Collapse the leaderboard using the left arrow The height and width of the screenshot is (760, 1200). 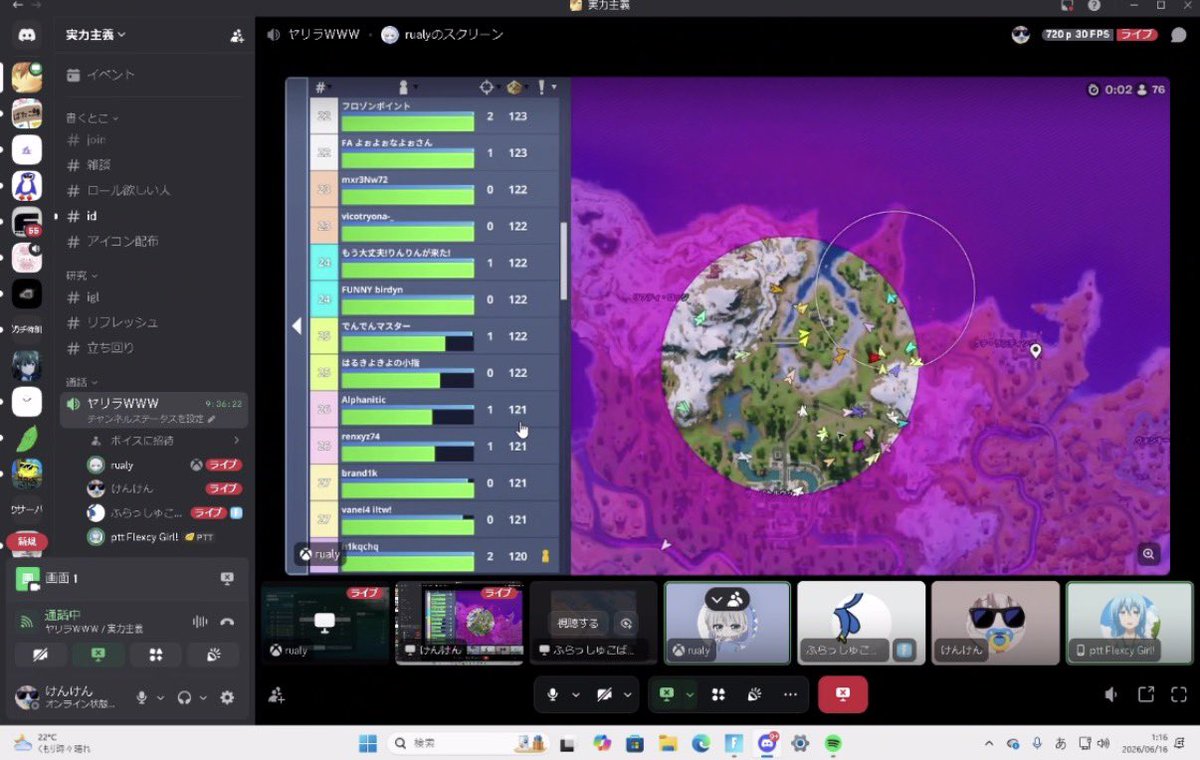[297, 326]
